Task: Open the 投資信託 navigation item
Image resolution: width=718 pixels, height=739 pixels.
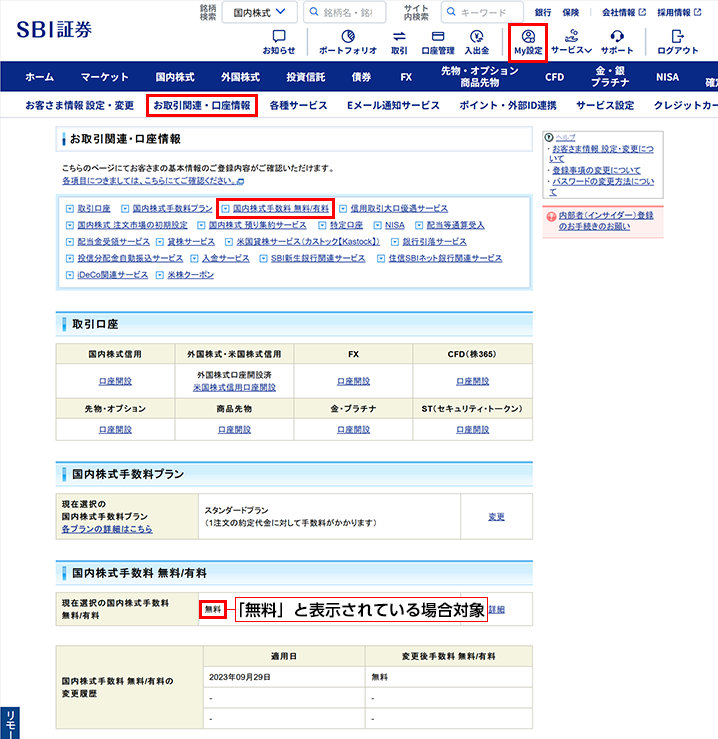Action: coord(305,77)
